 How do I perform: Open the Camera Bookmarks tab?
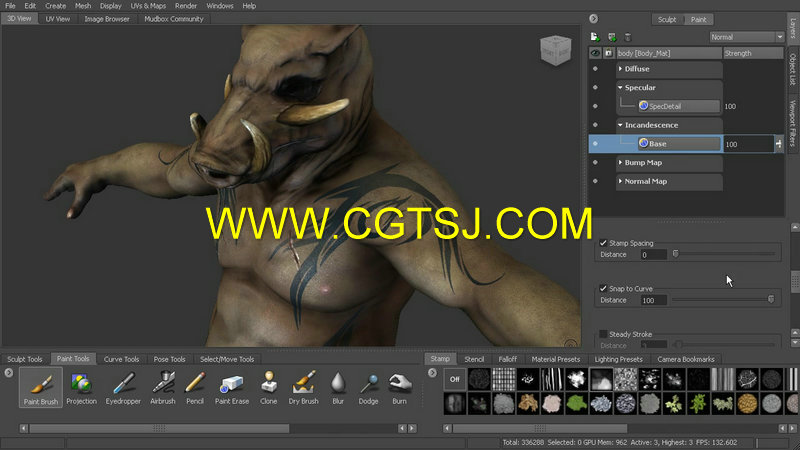point(686,359)
